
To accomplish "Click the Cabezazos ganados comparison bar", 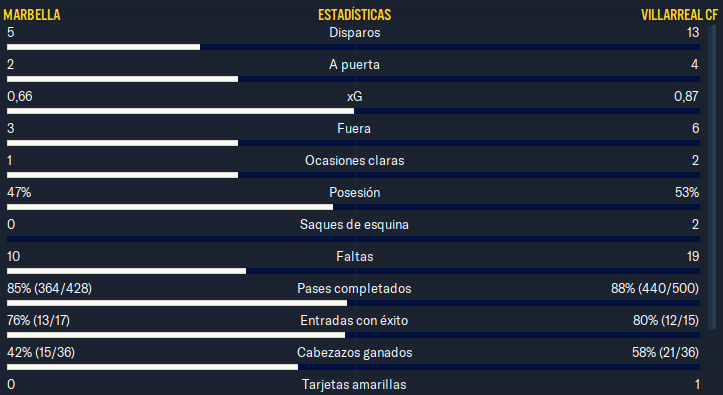I will 353,367.
